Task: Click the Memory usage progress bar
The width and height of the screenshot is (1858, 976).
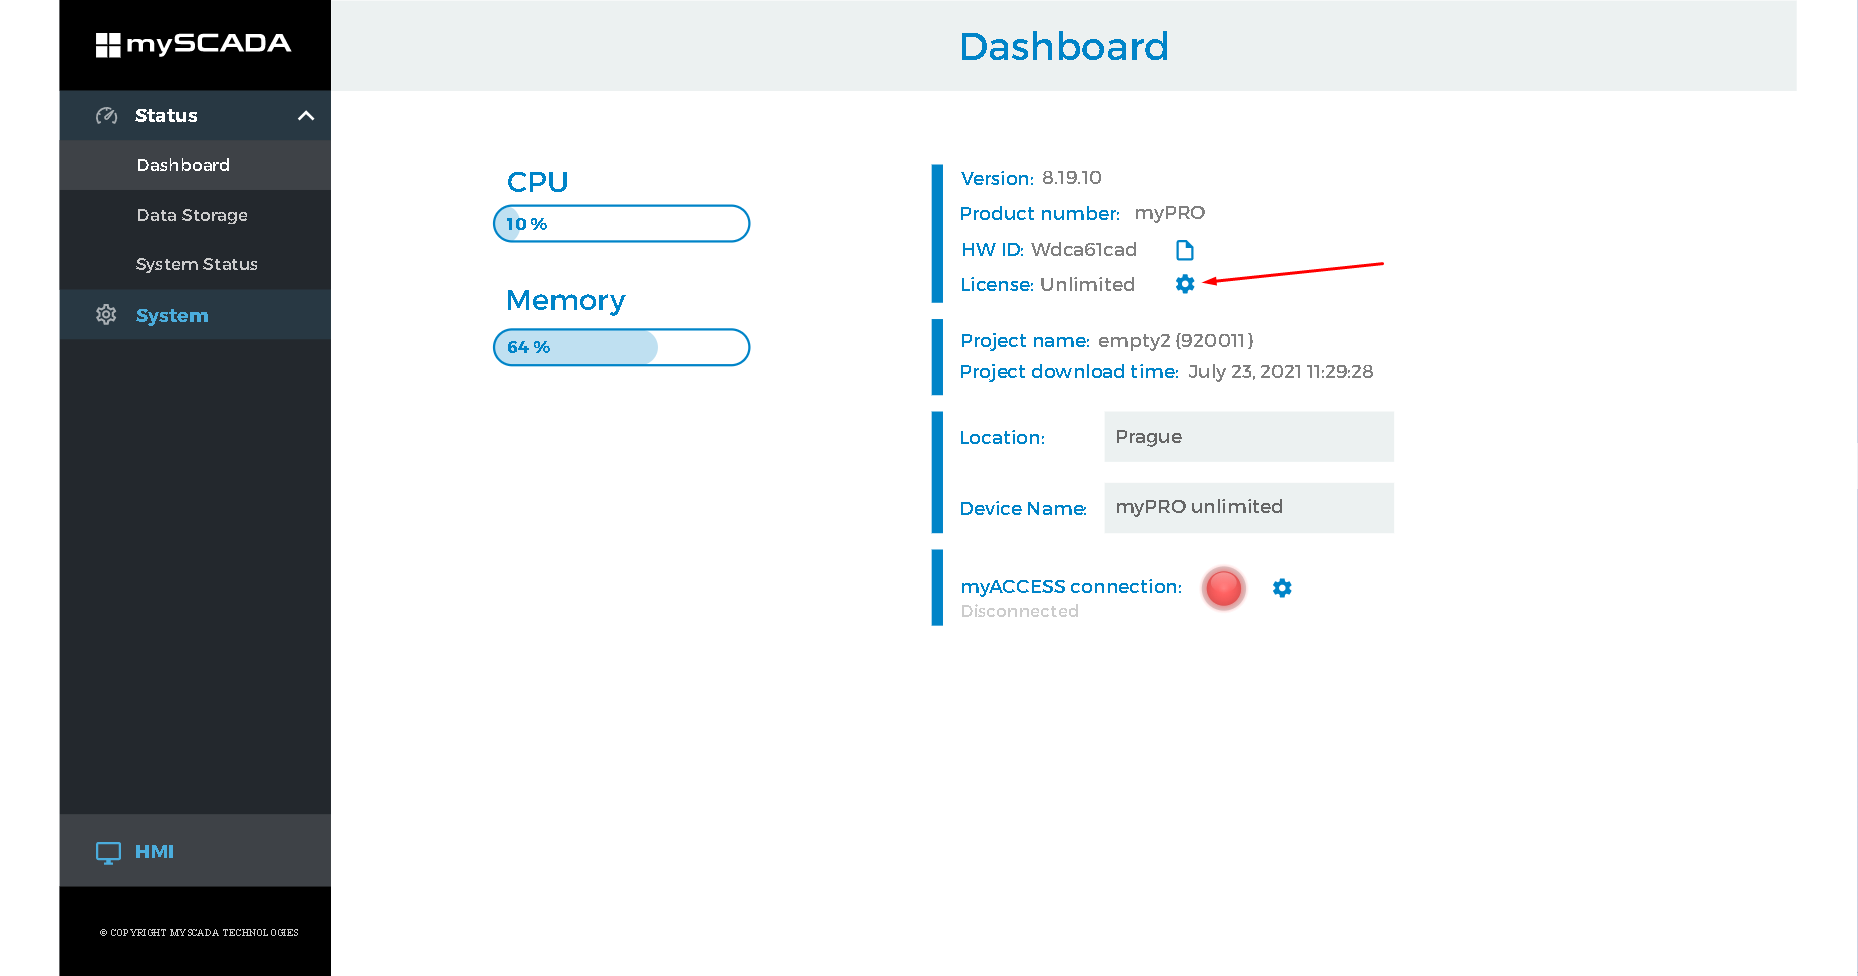Action: coord(621,347)
